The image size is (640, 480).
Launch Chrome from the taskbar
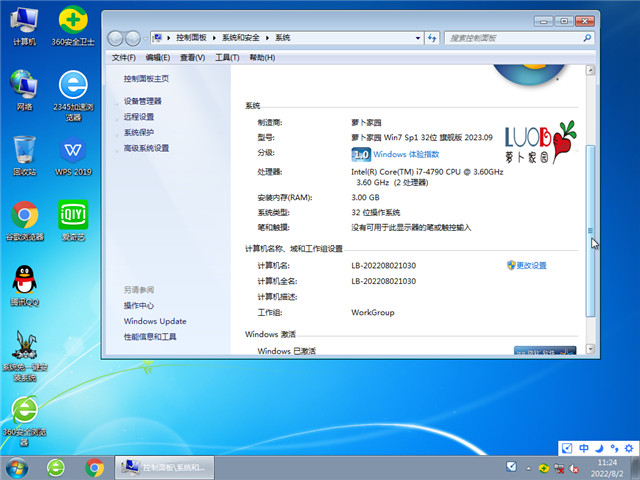(94, 468)
